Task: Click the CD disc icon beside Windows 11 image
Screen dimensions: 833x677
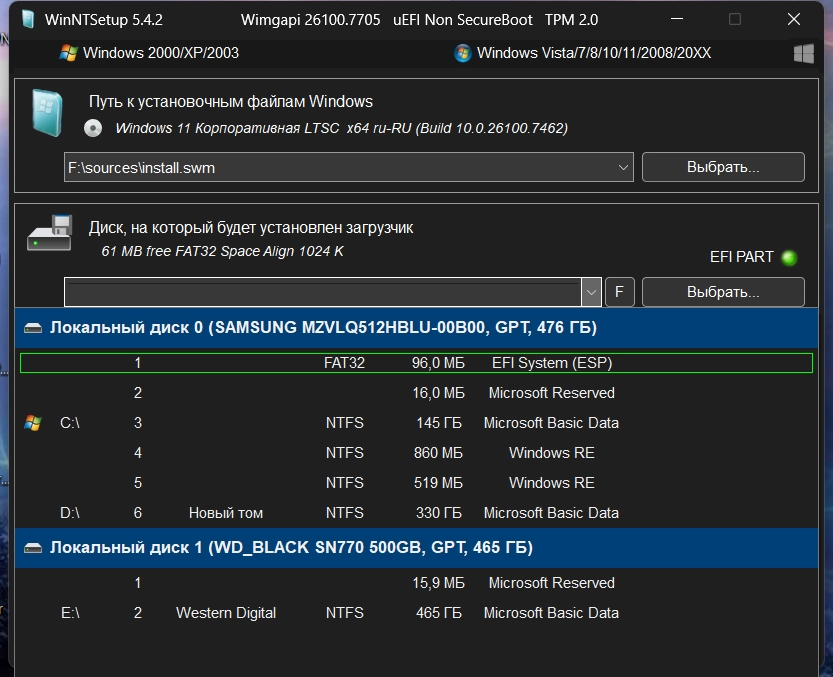Action: click(93, 128)
